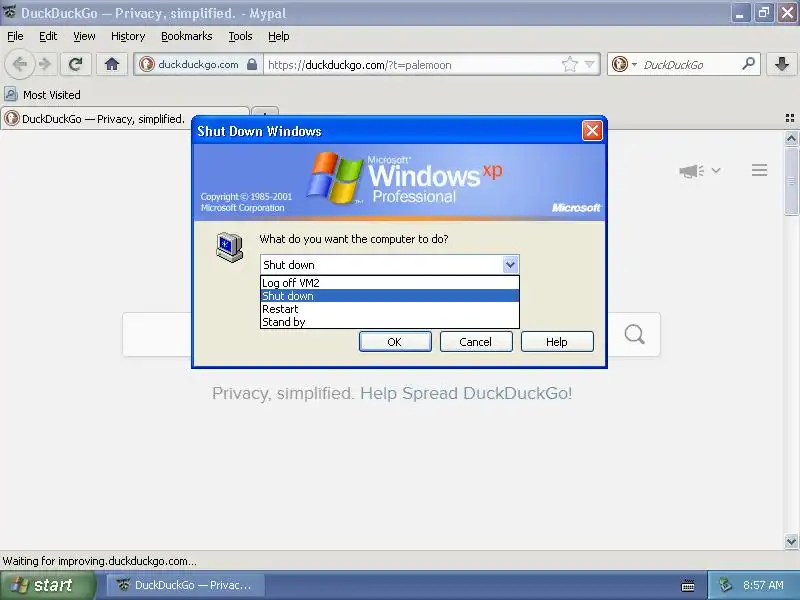This screenshot has width=800, height=600.
Task: Select the DuckDuckGo — Privacy, simplified tab
Action: [97, 119]
